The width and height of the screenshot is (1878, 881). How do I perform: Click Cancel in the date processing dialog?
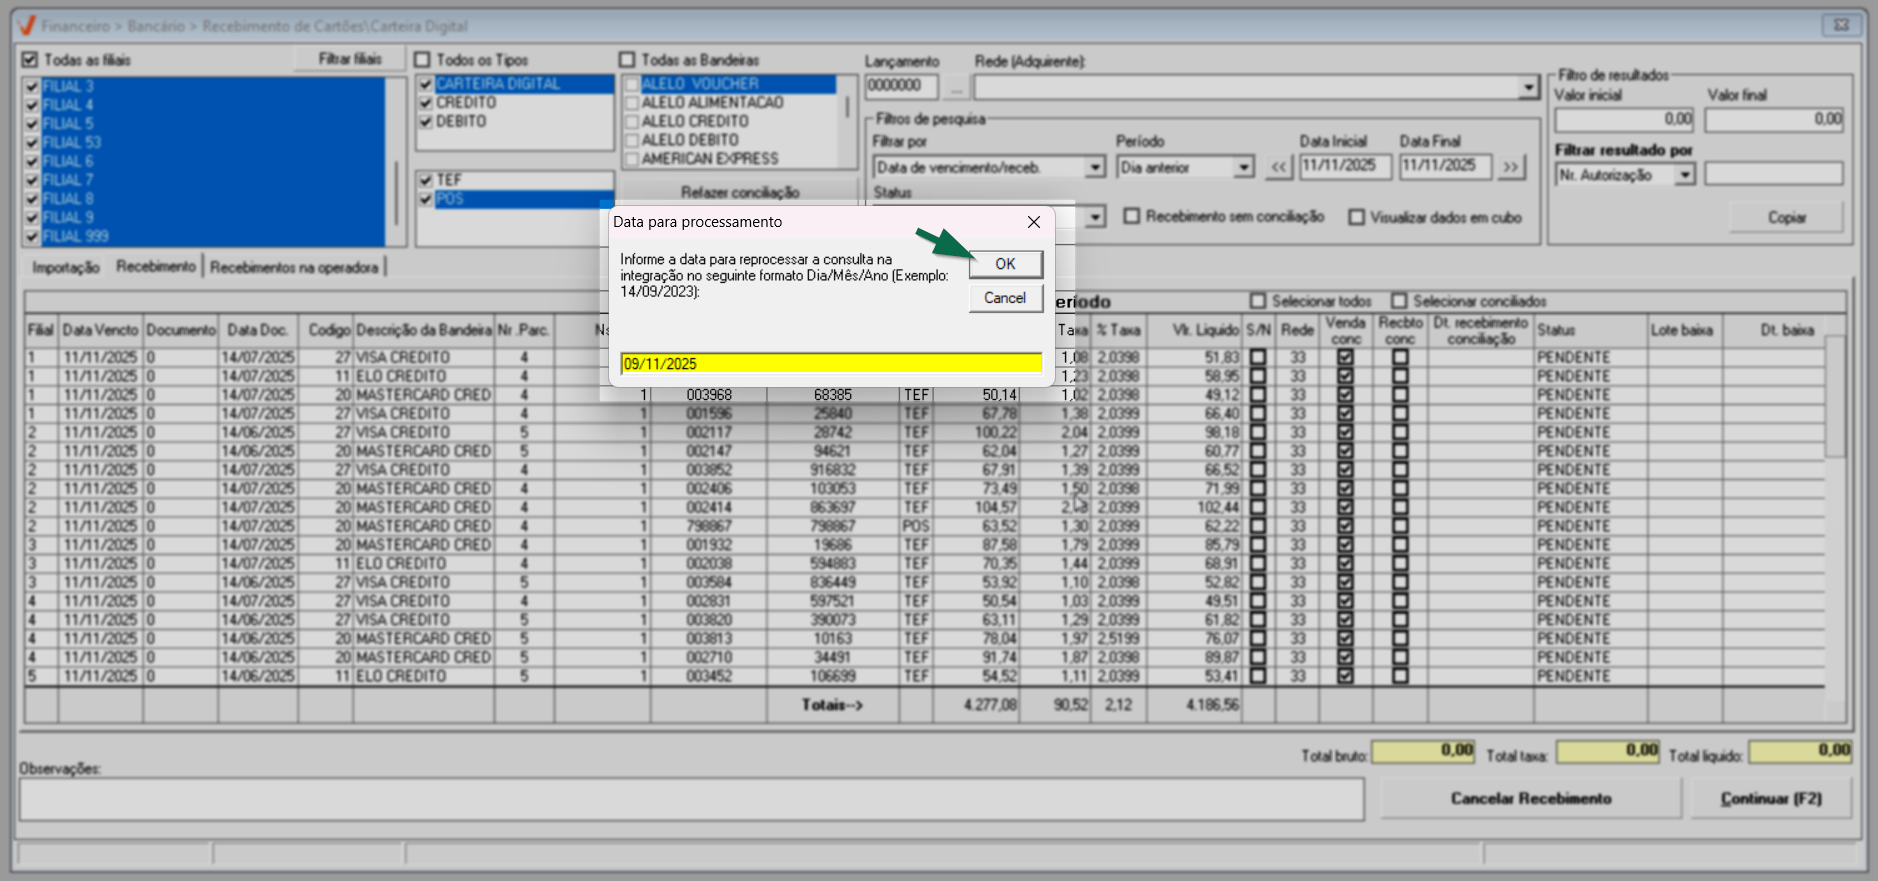pyautogui.click(x=1005, y=298)
